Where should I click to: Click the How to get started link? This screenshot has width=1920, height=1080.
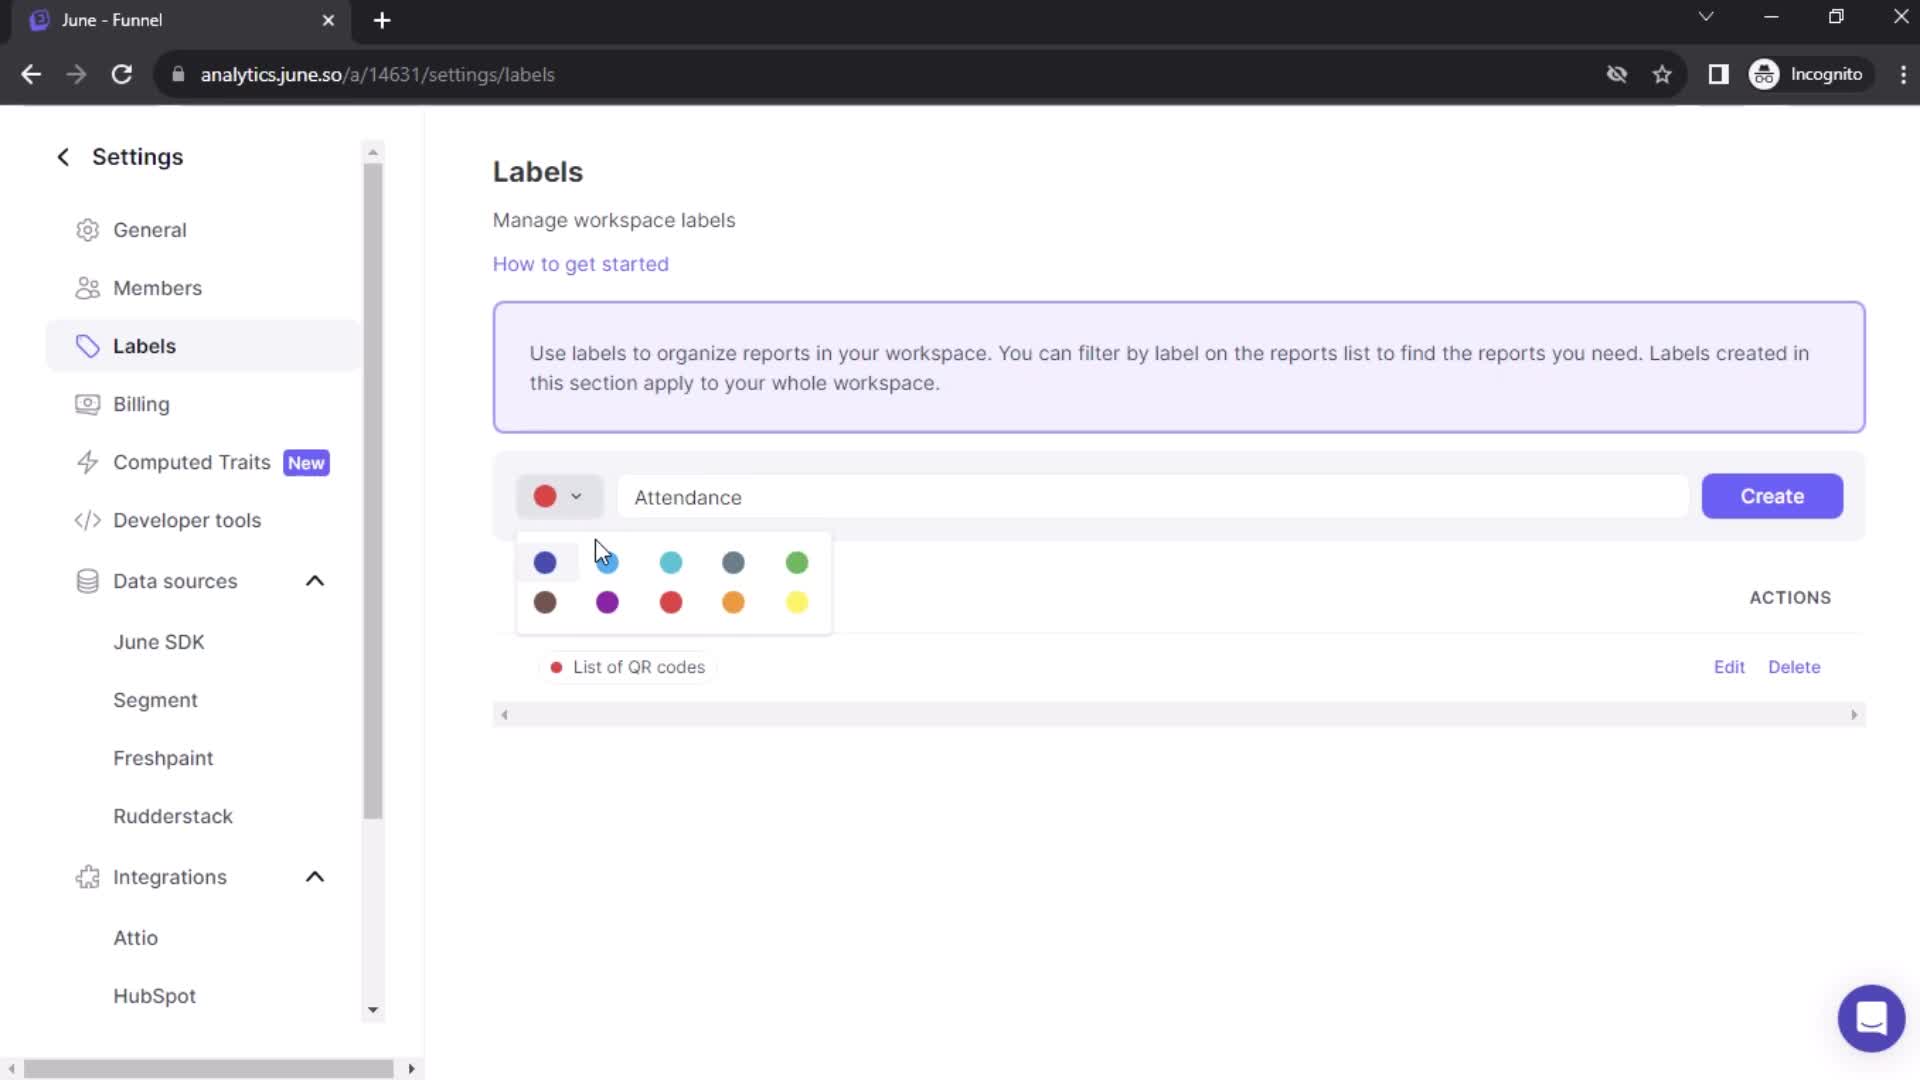580,264
